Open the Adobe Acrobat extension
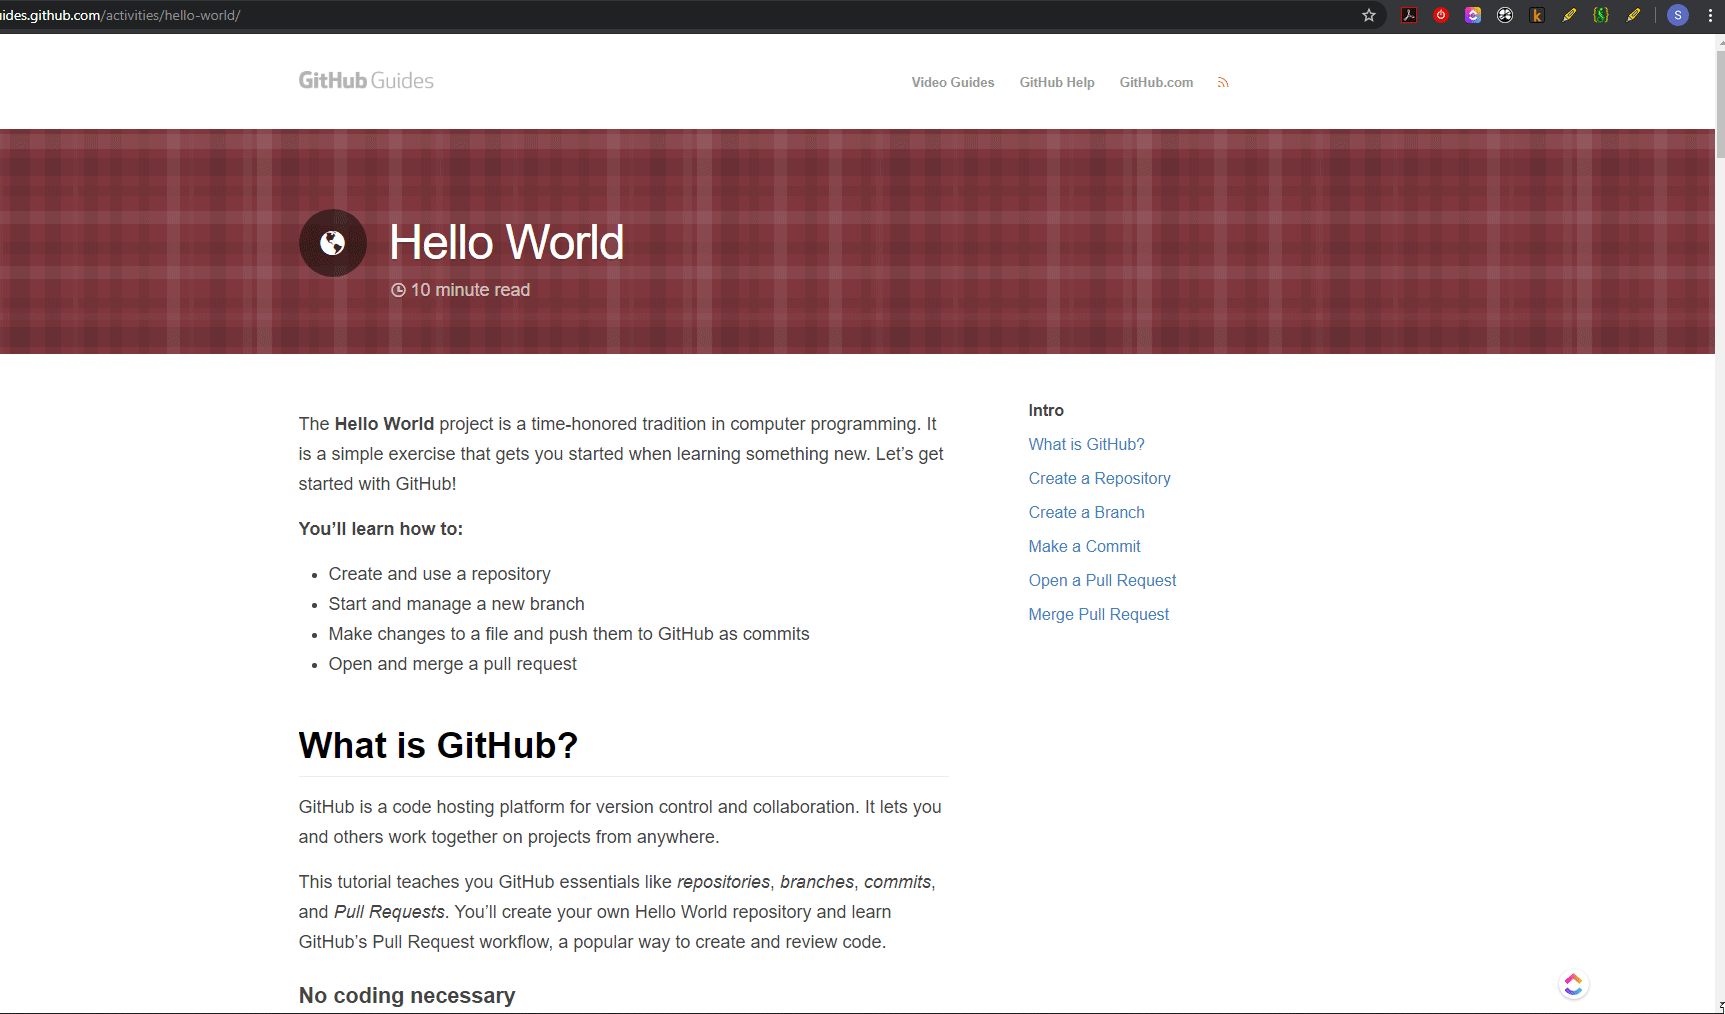Image resolution: width=1725 pixels, height=1014 pixels. point(1409,15)
